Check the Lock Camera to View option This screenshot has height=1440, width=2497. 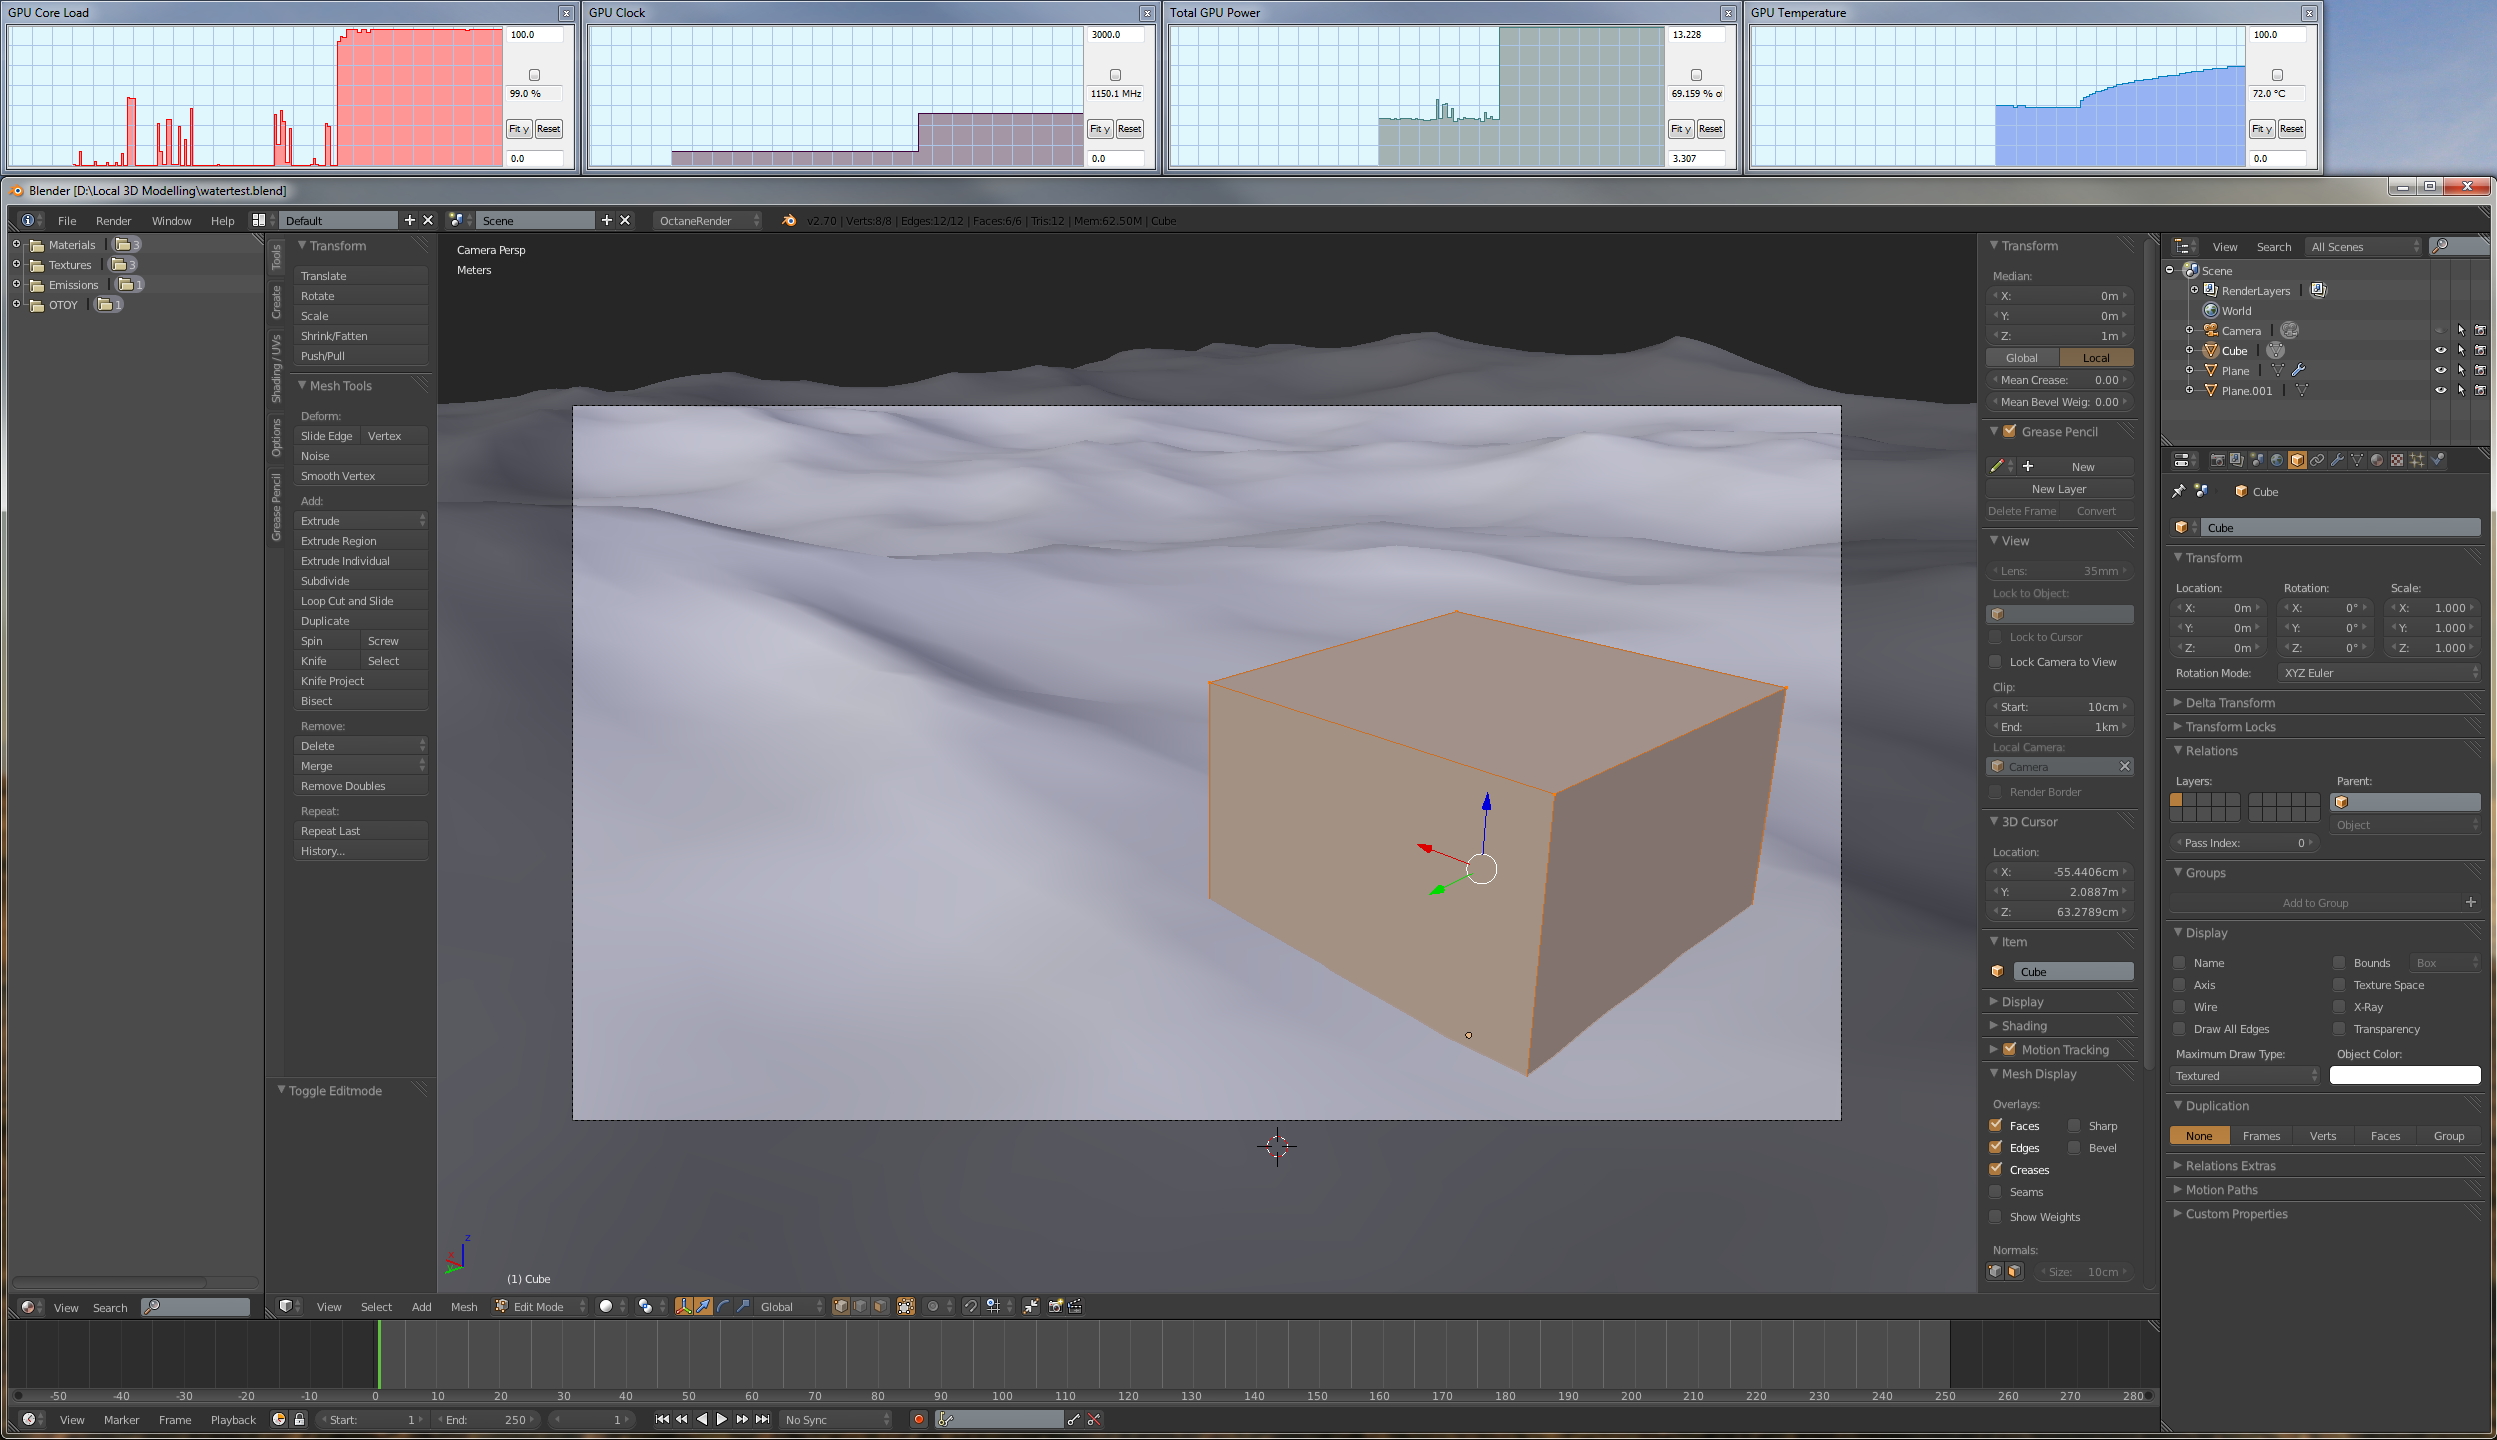coord(1996,662)
